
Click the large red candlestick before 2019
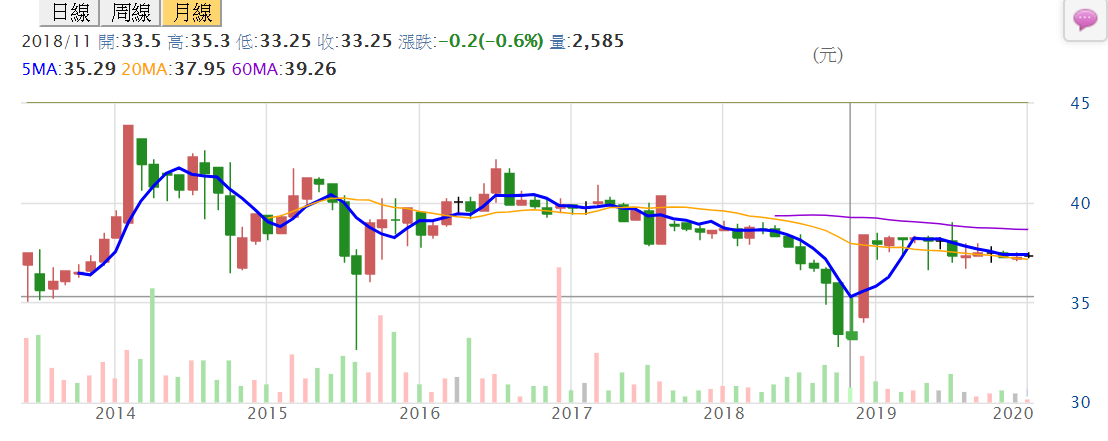click(863, 276)
